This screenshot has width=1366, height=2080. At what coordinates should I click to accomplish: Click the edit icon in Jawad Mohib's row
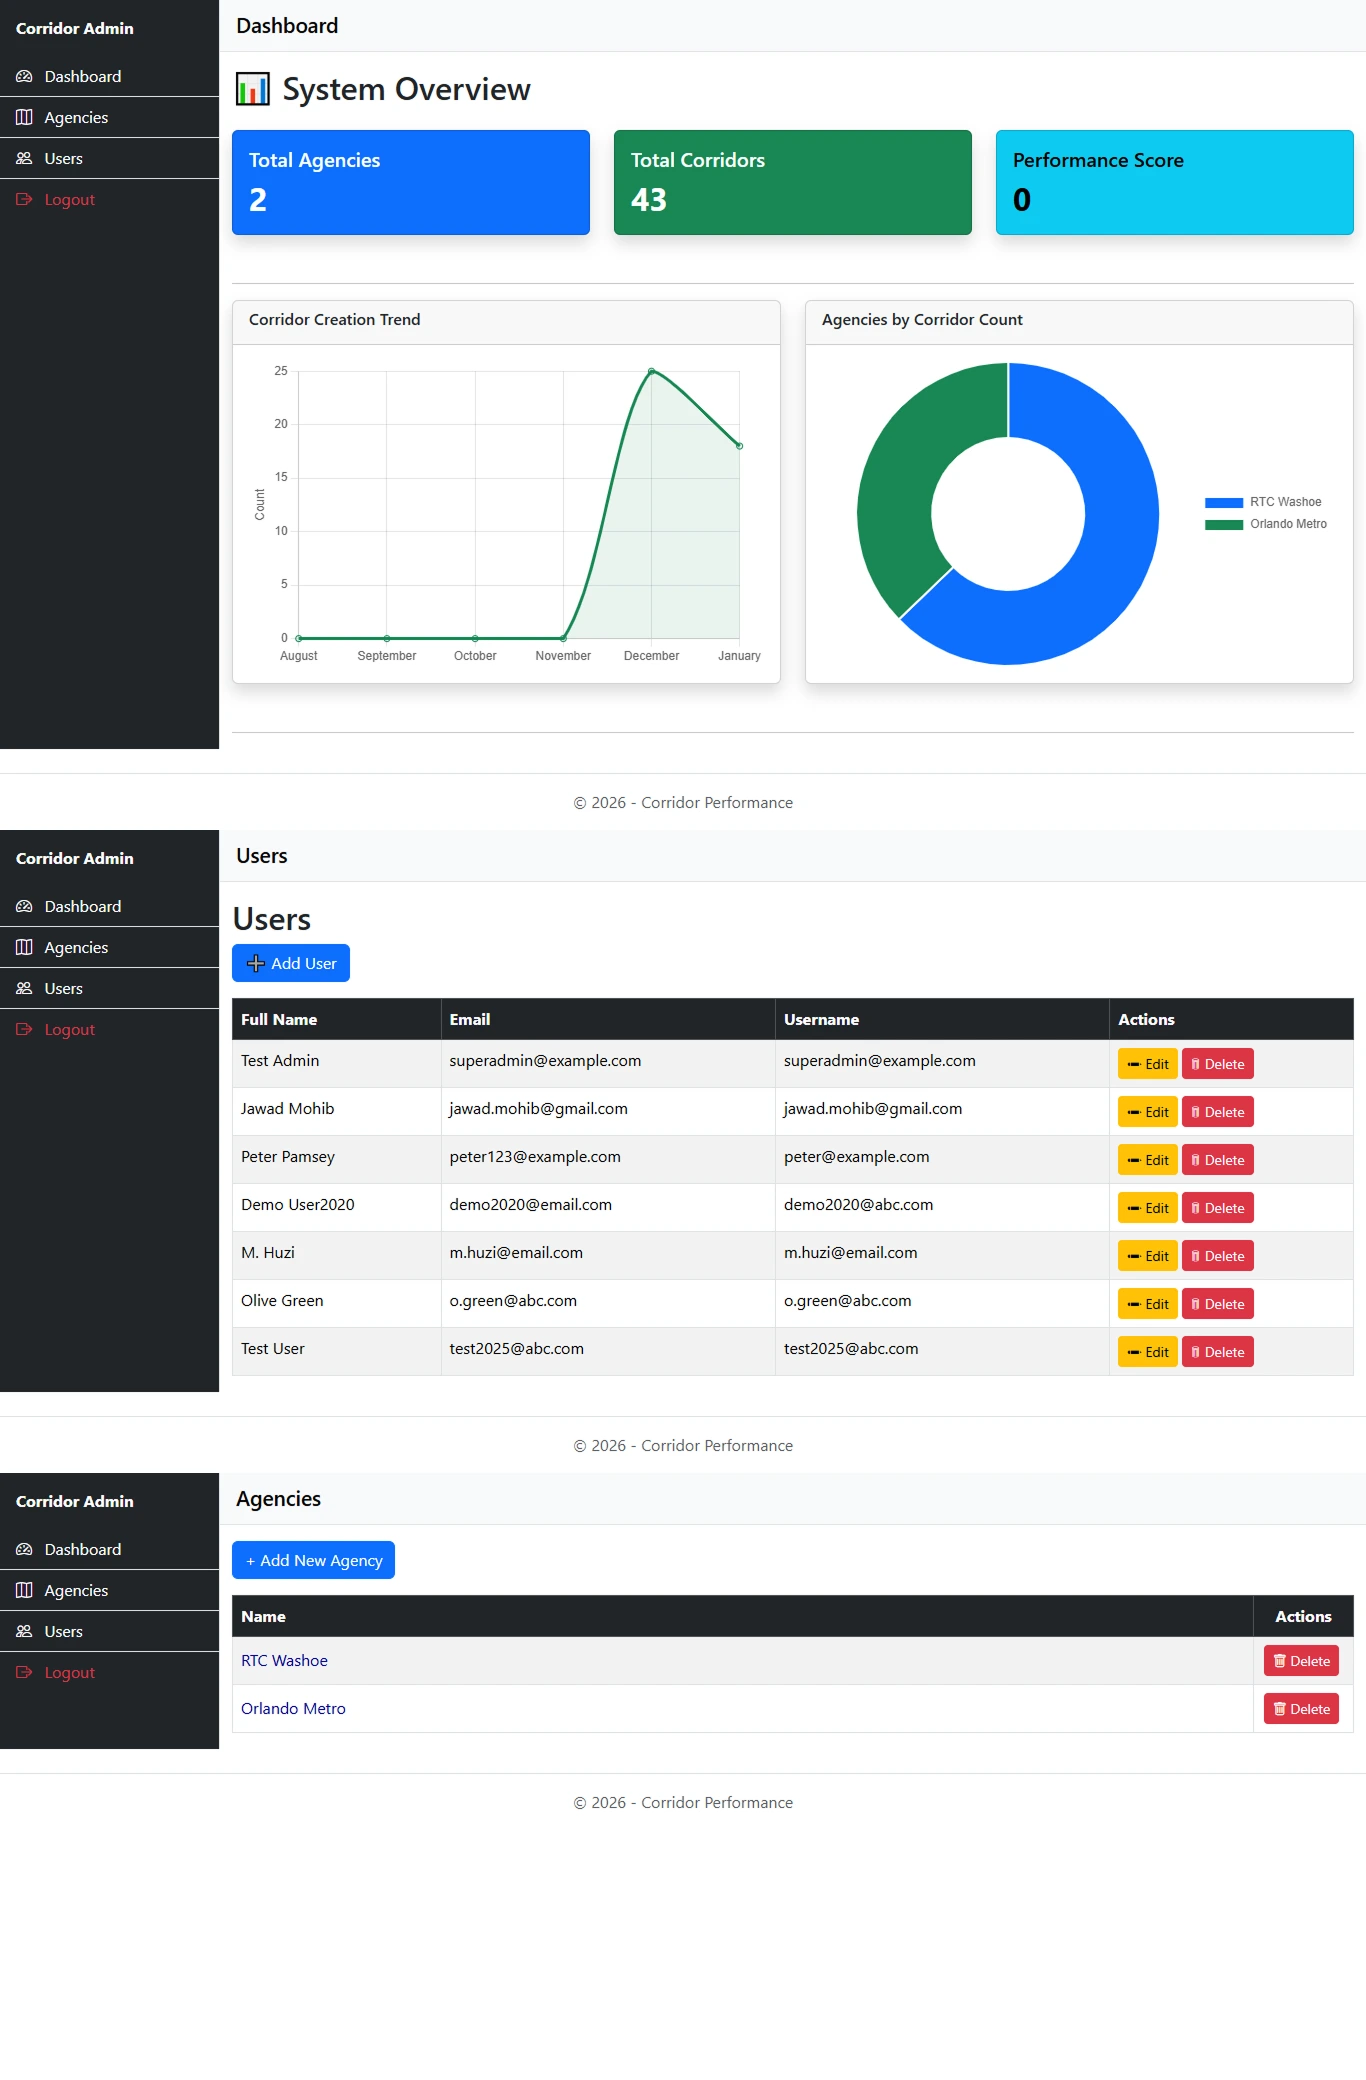click(1133, 1112)
